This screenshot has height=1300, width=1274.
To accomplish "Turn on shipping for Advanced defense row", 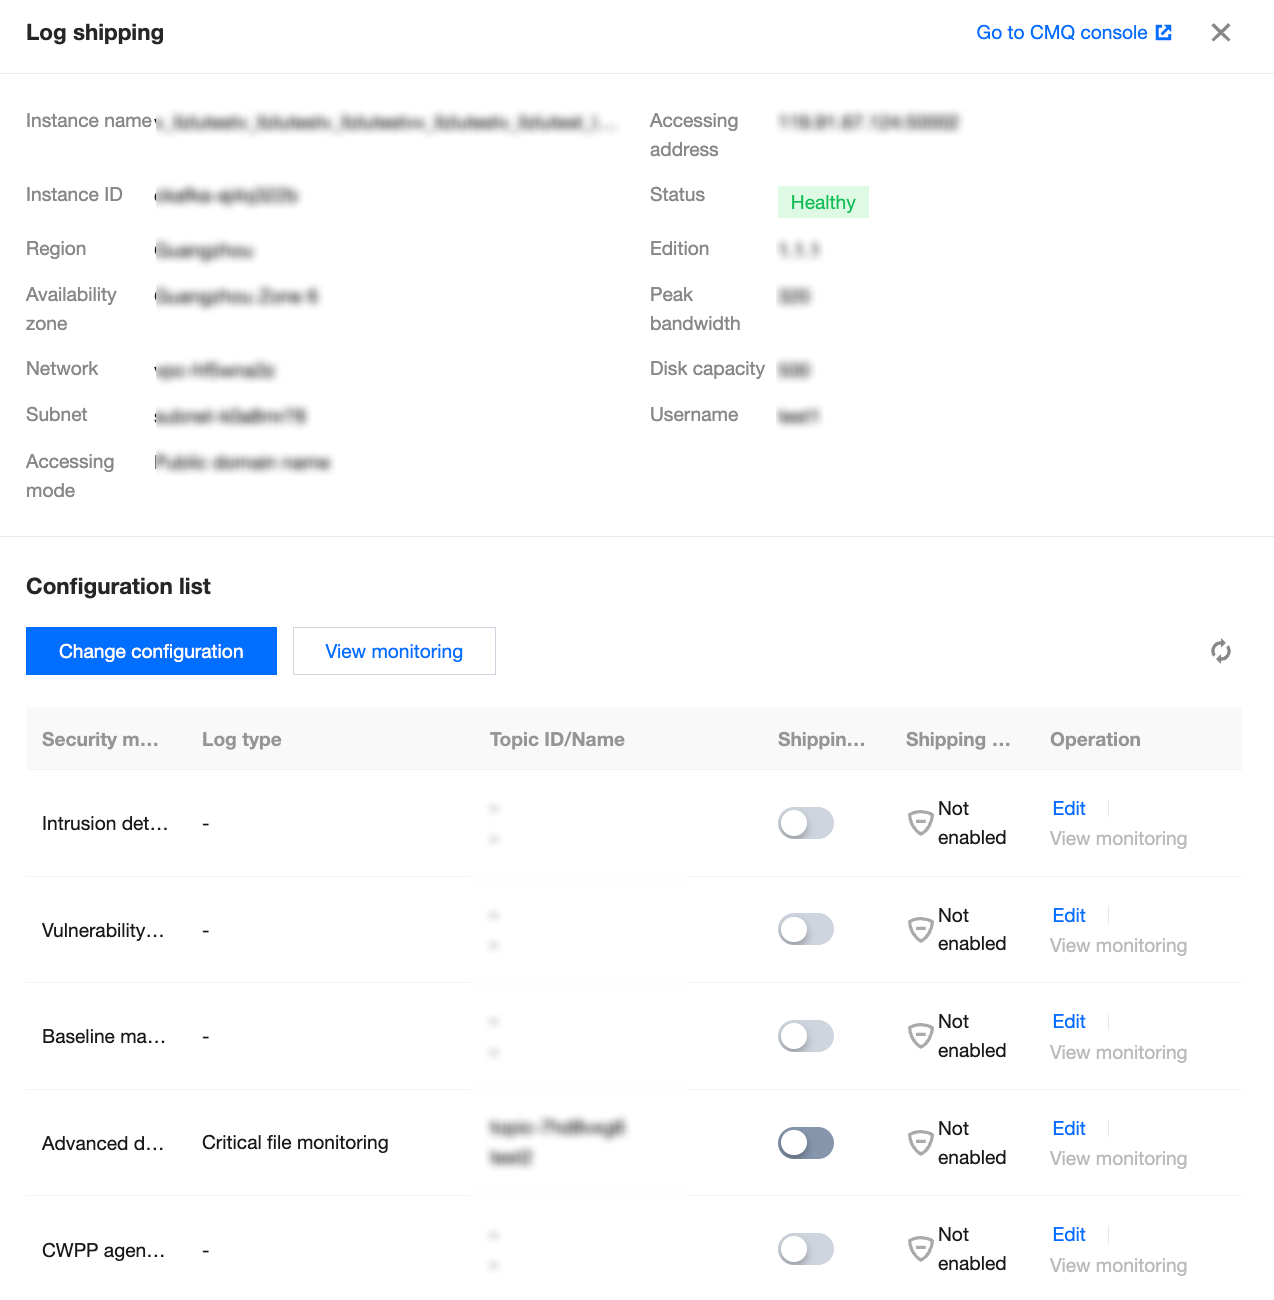I will [x=805, y=1143].
